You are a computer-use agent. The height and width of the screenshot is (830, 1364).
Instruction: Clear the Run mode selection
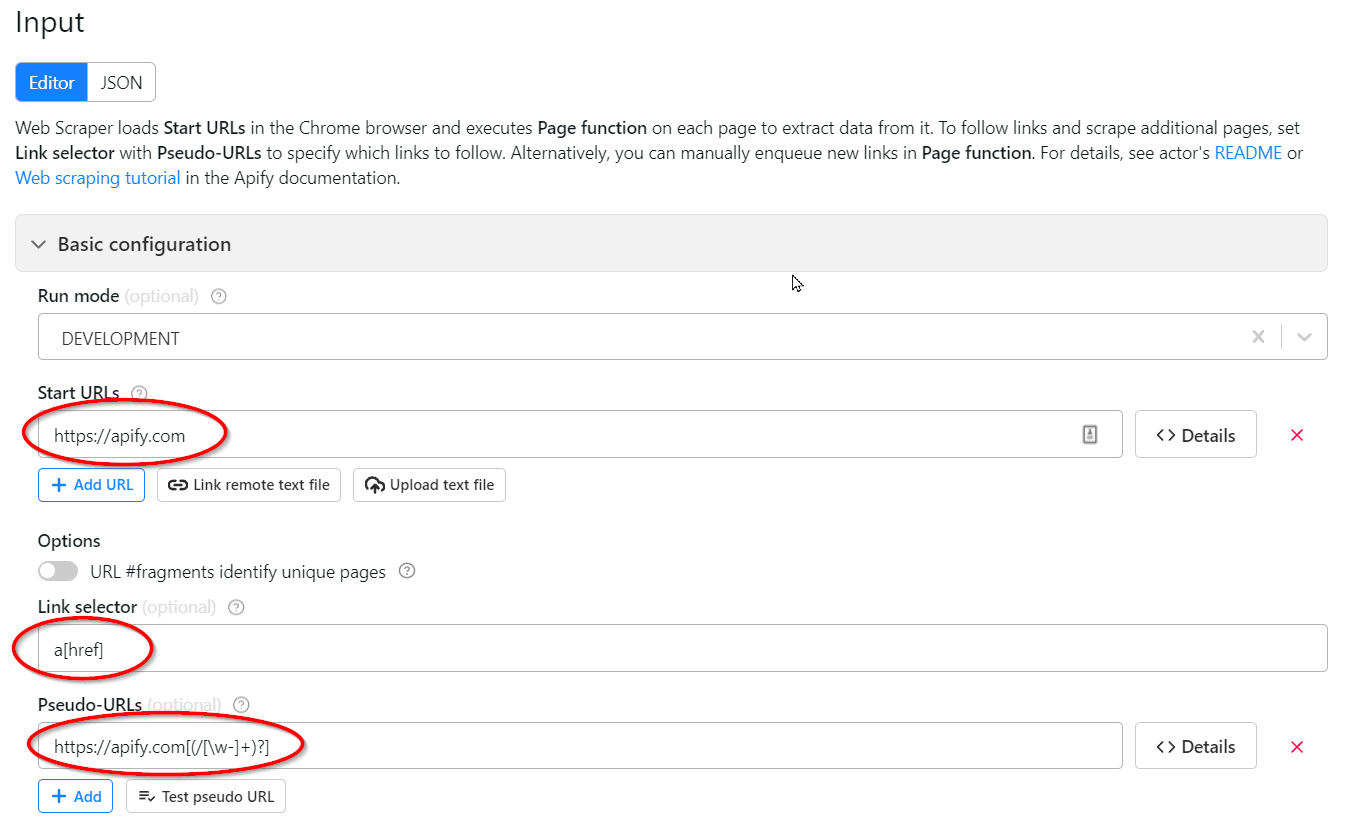[1258, 337]
